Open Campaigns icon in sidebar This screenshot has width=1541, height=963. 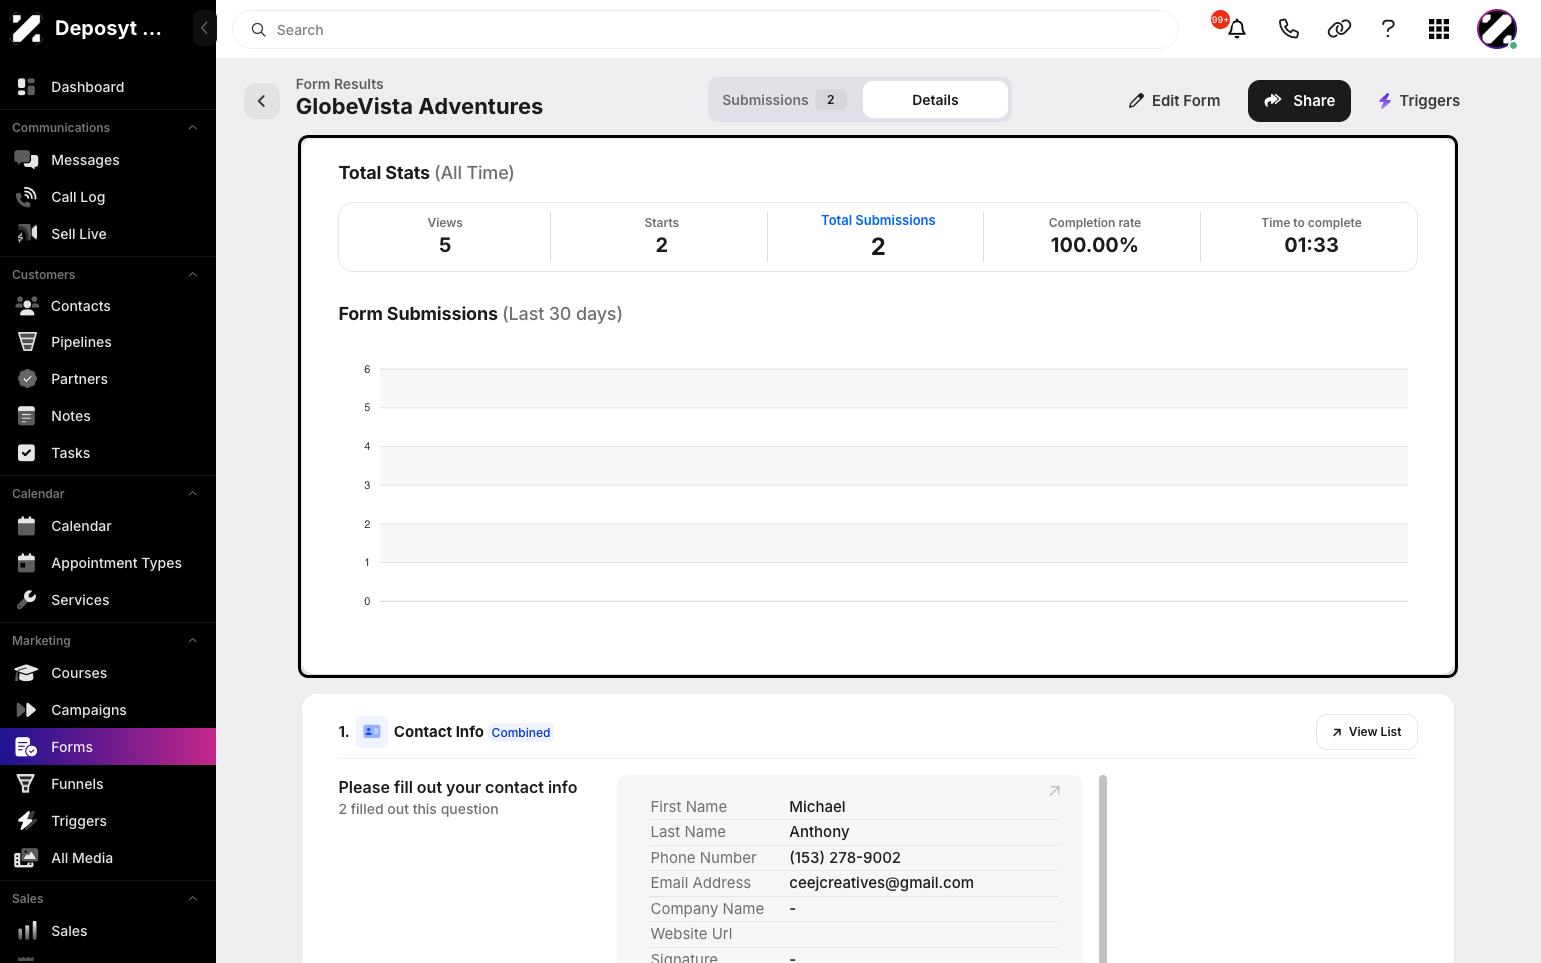[27, 710]
